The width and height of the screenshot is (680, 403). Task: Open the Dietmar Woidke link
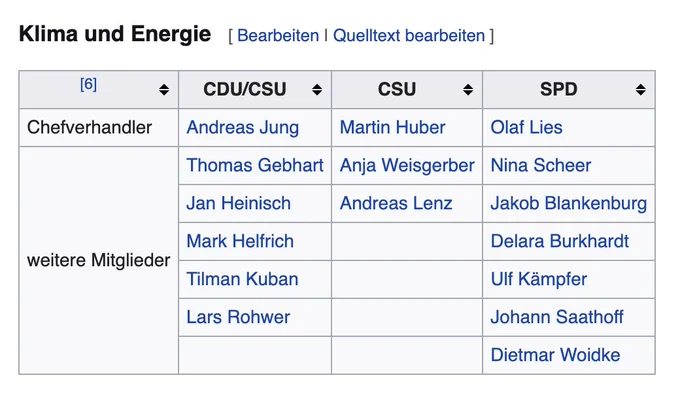pyautogui.click(x=555, y=355)
